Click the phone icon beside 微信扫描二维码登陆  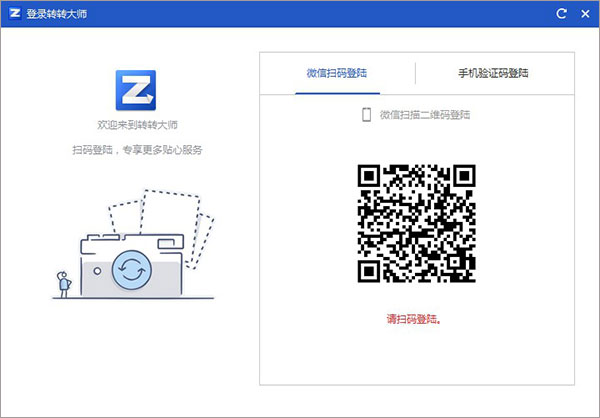click(366, 115)
